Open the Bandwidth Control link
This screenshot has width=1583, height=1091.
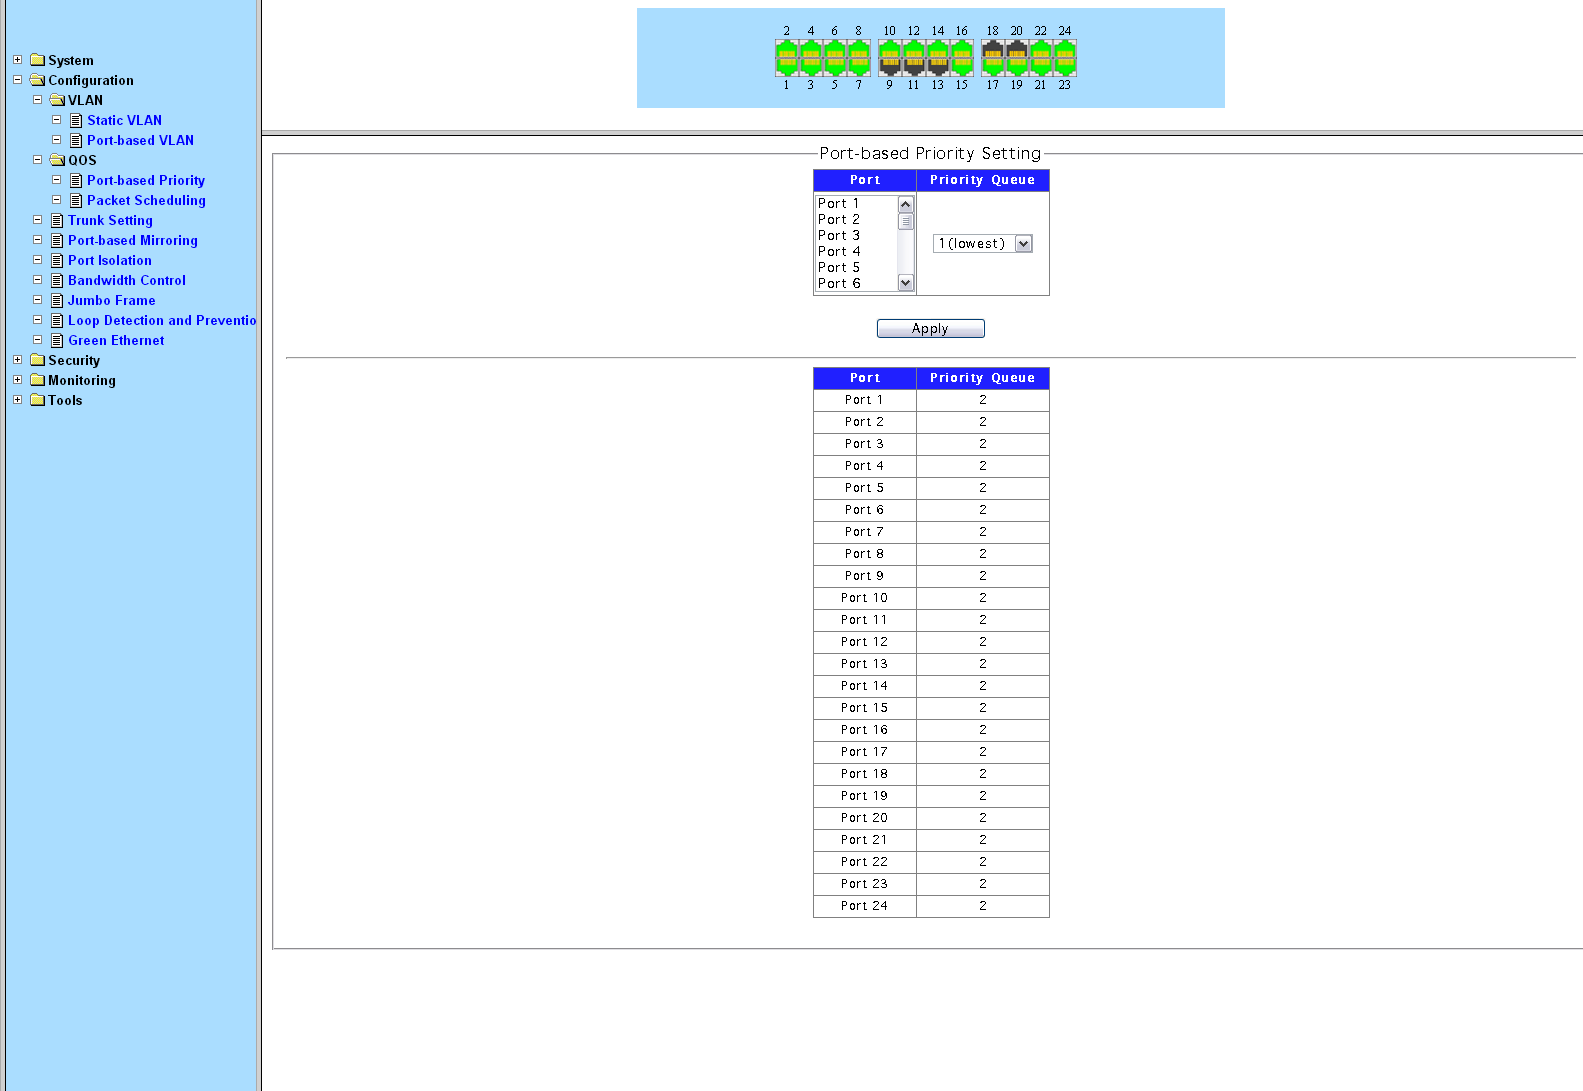click(126, 281)
